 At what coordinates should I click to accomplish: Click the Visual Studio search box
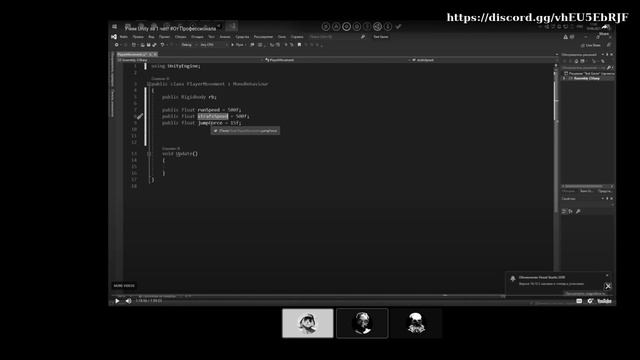click(x=337, y=37)
